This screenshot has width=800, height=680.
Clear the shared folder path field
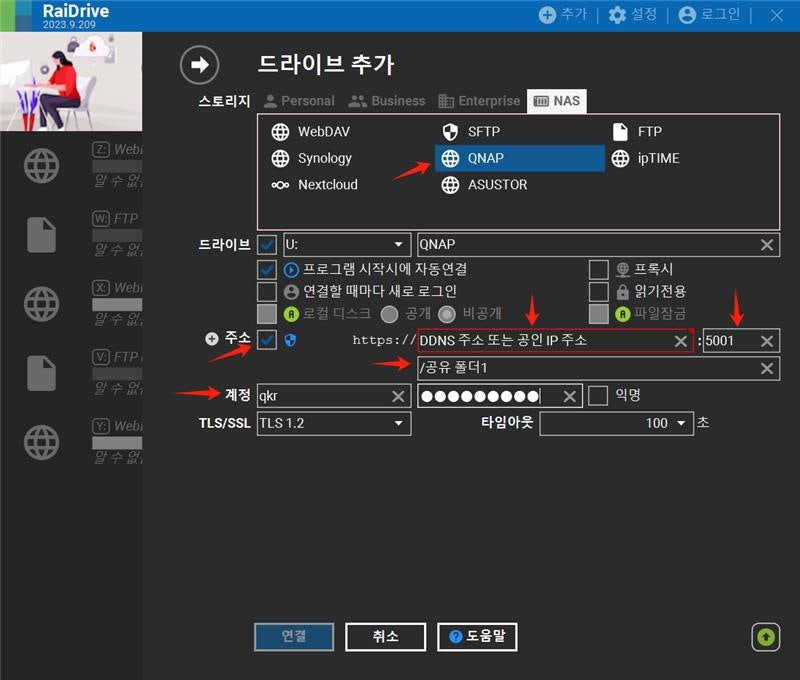click(x=767, y=368)
